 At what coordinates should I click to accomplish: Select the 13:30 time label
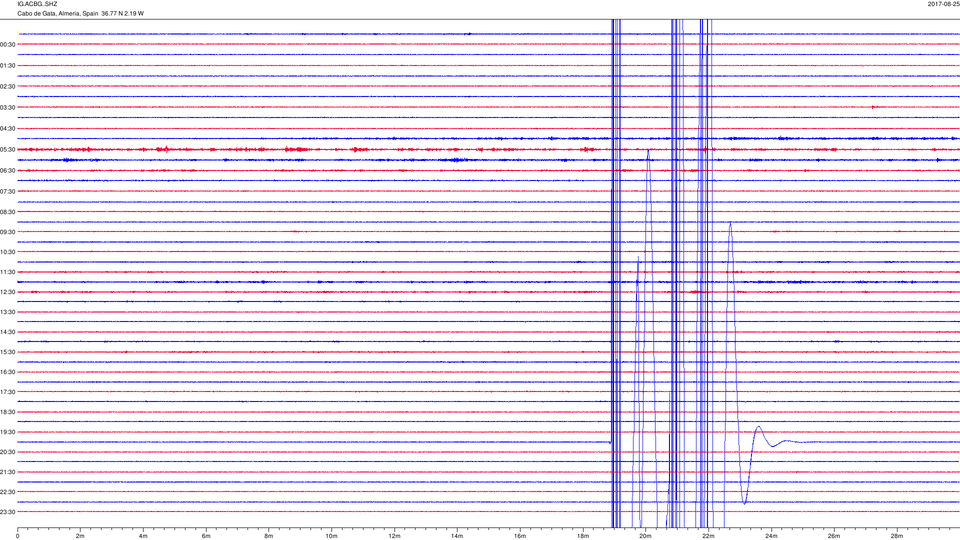coord(8,312)
